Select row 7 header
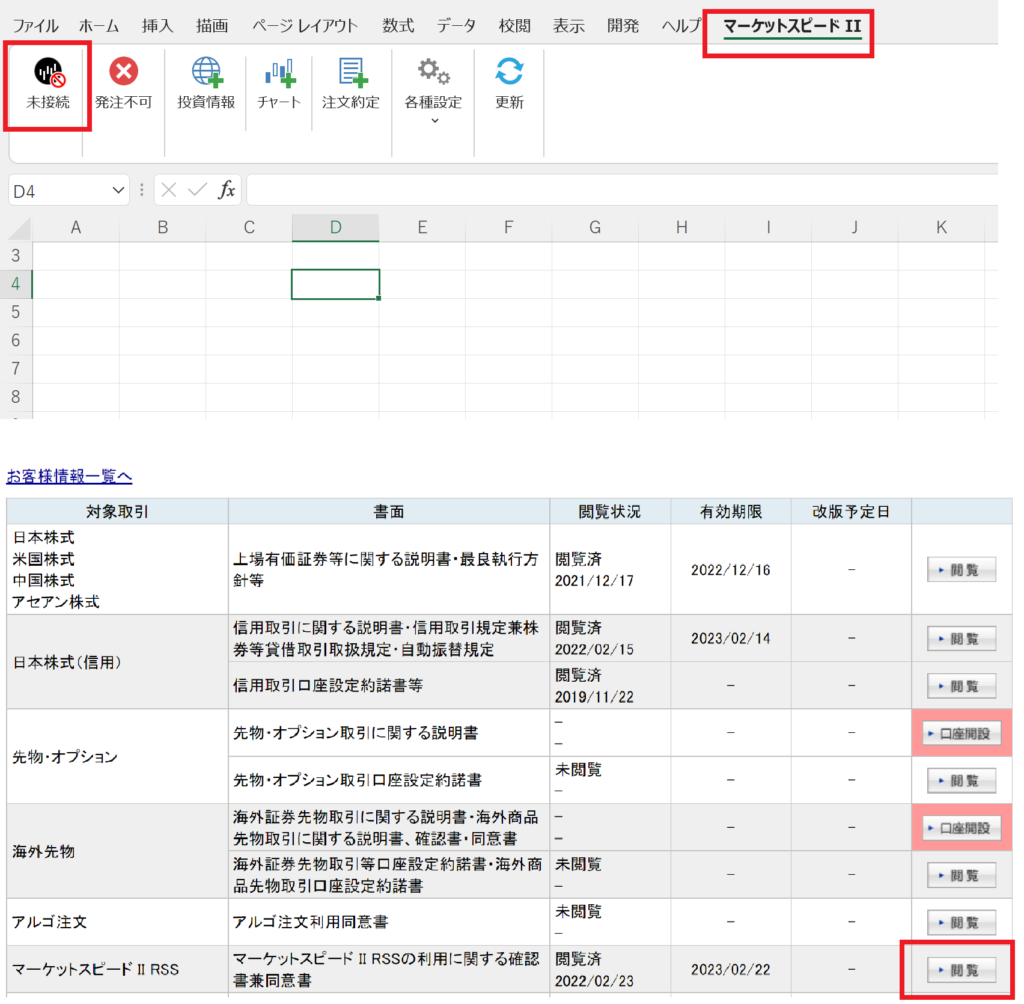Viewport: 1024px width, 1004px height. [16, 368]
